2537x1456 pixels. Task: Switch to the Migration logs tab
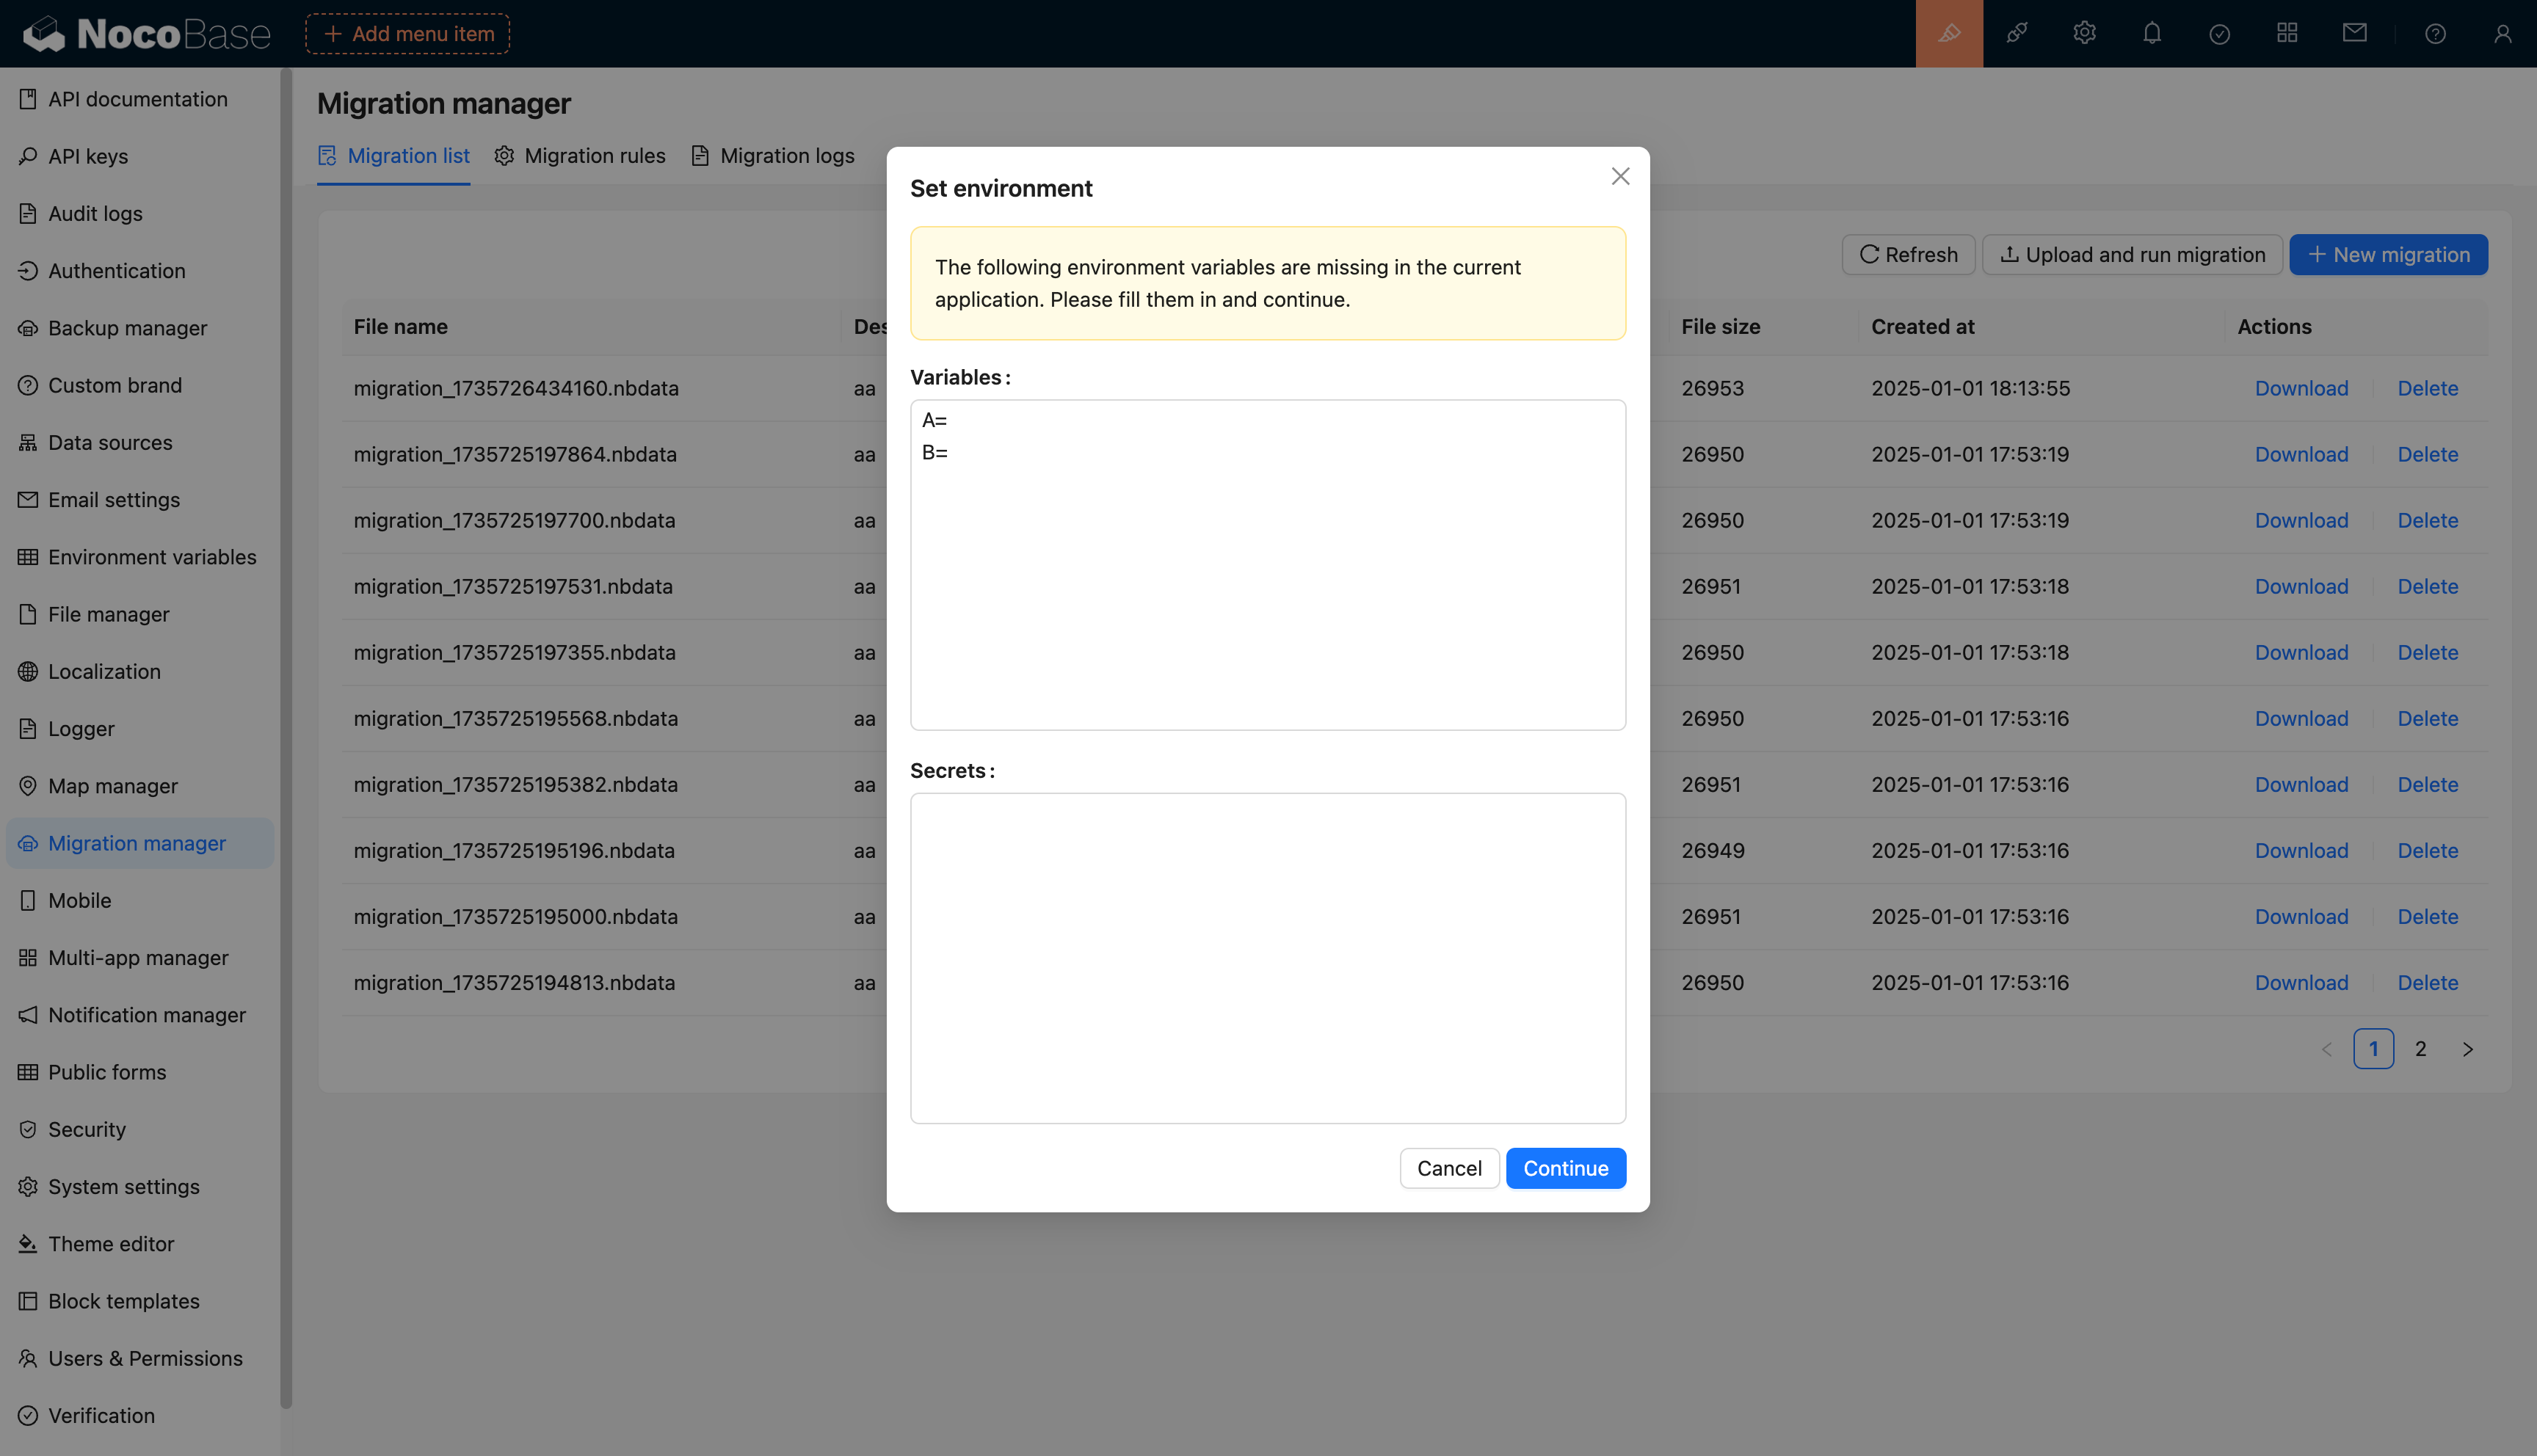[x=773, y=156]
